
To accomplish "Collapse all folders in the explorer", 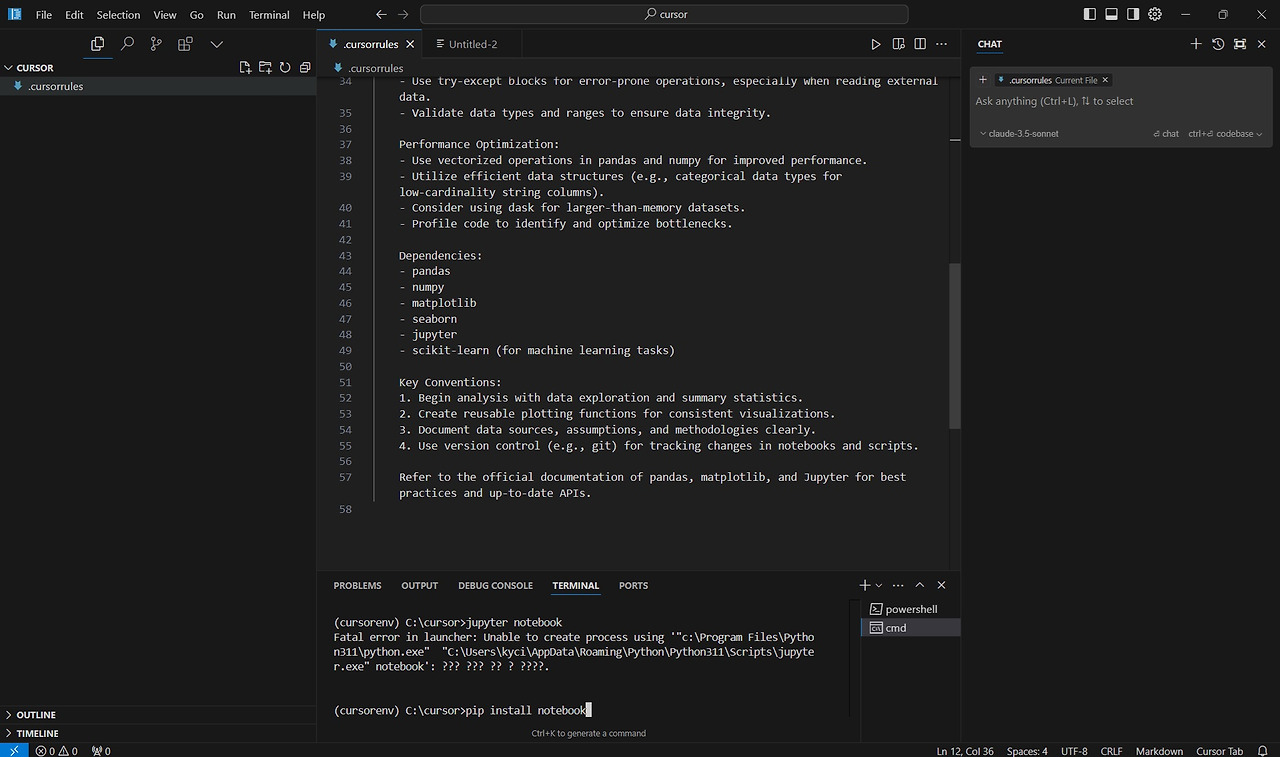I will [305, 68].
